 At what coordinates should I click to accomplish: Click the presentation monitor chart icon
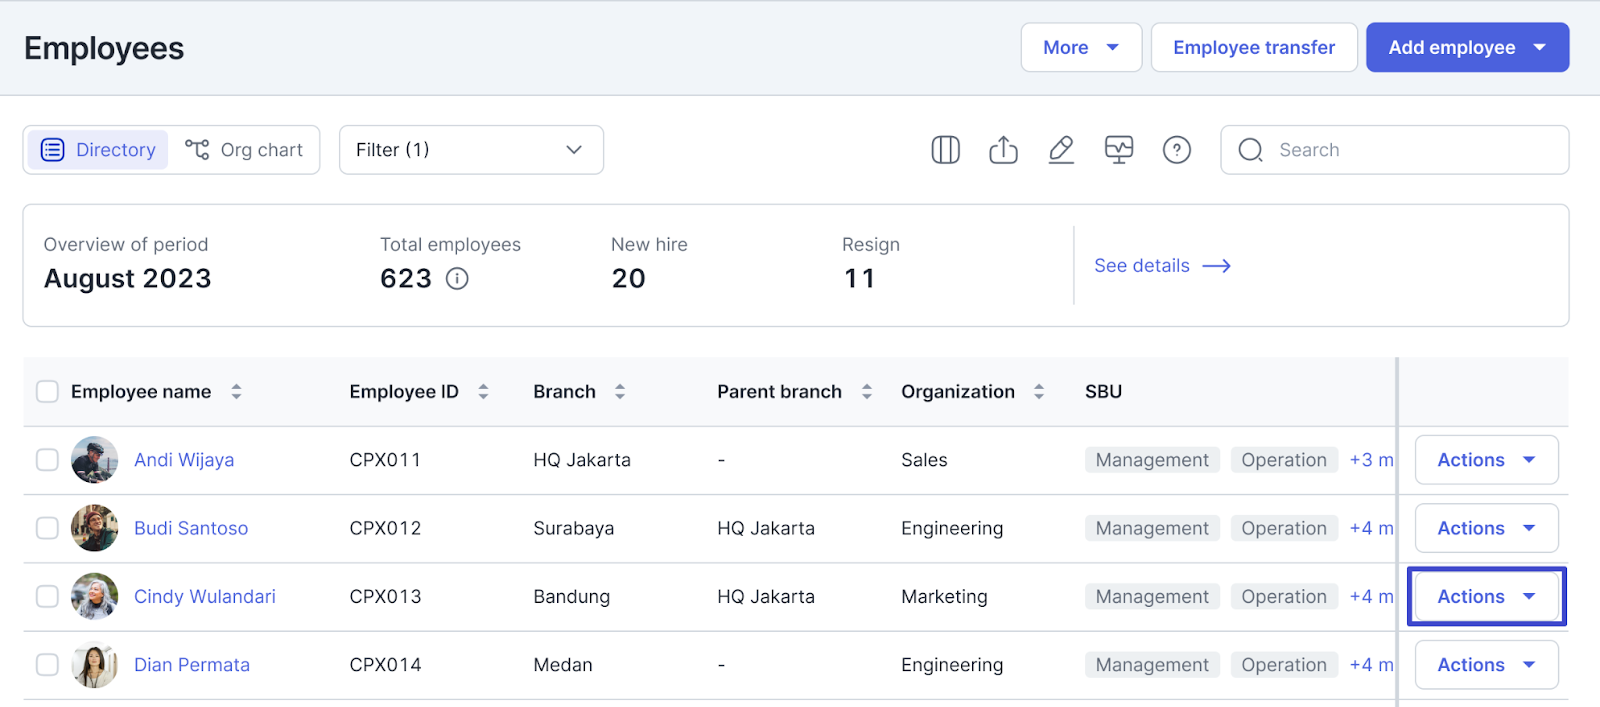1119,150
